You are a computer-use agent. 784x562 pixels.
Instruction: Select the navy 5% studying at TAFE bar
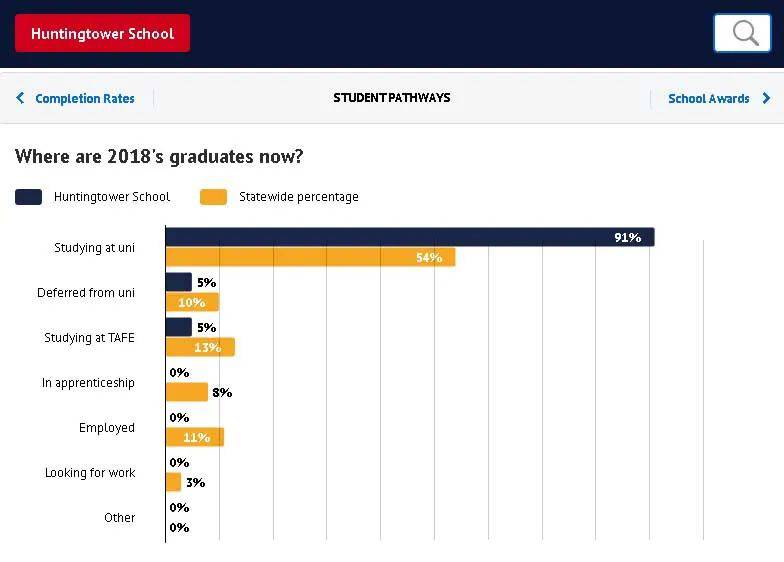tap(179, 327)
